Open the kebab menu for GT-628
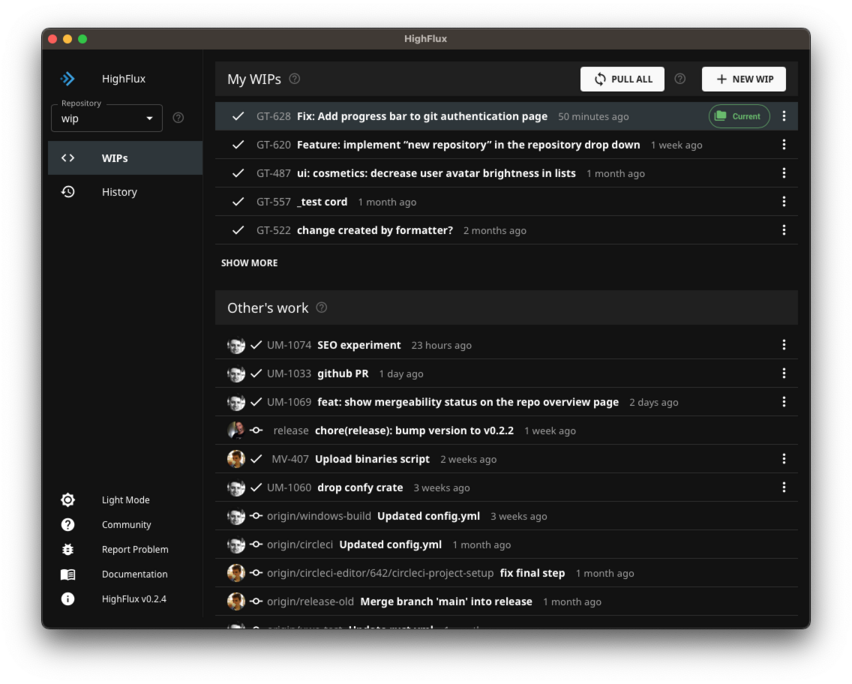Image resolution: width=852 pixels, height=684 pixels. 784,116
